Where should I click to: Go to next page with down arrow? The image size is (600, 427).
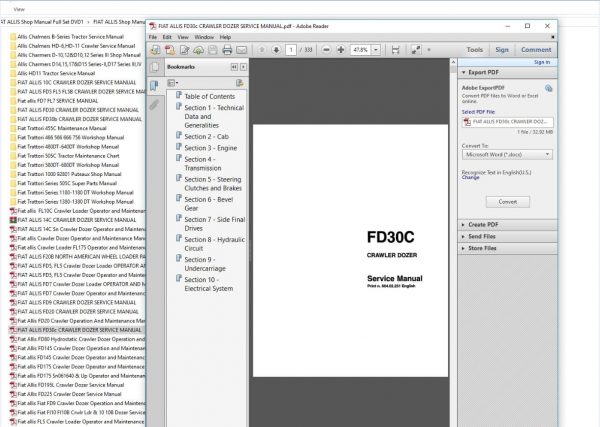click(276, 50)
